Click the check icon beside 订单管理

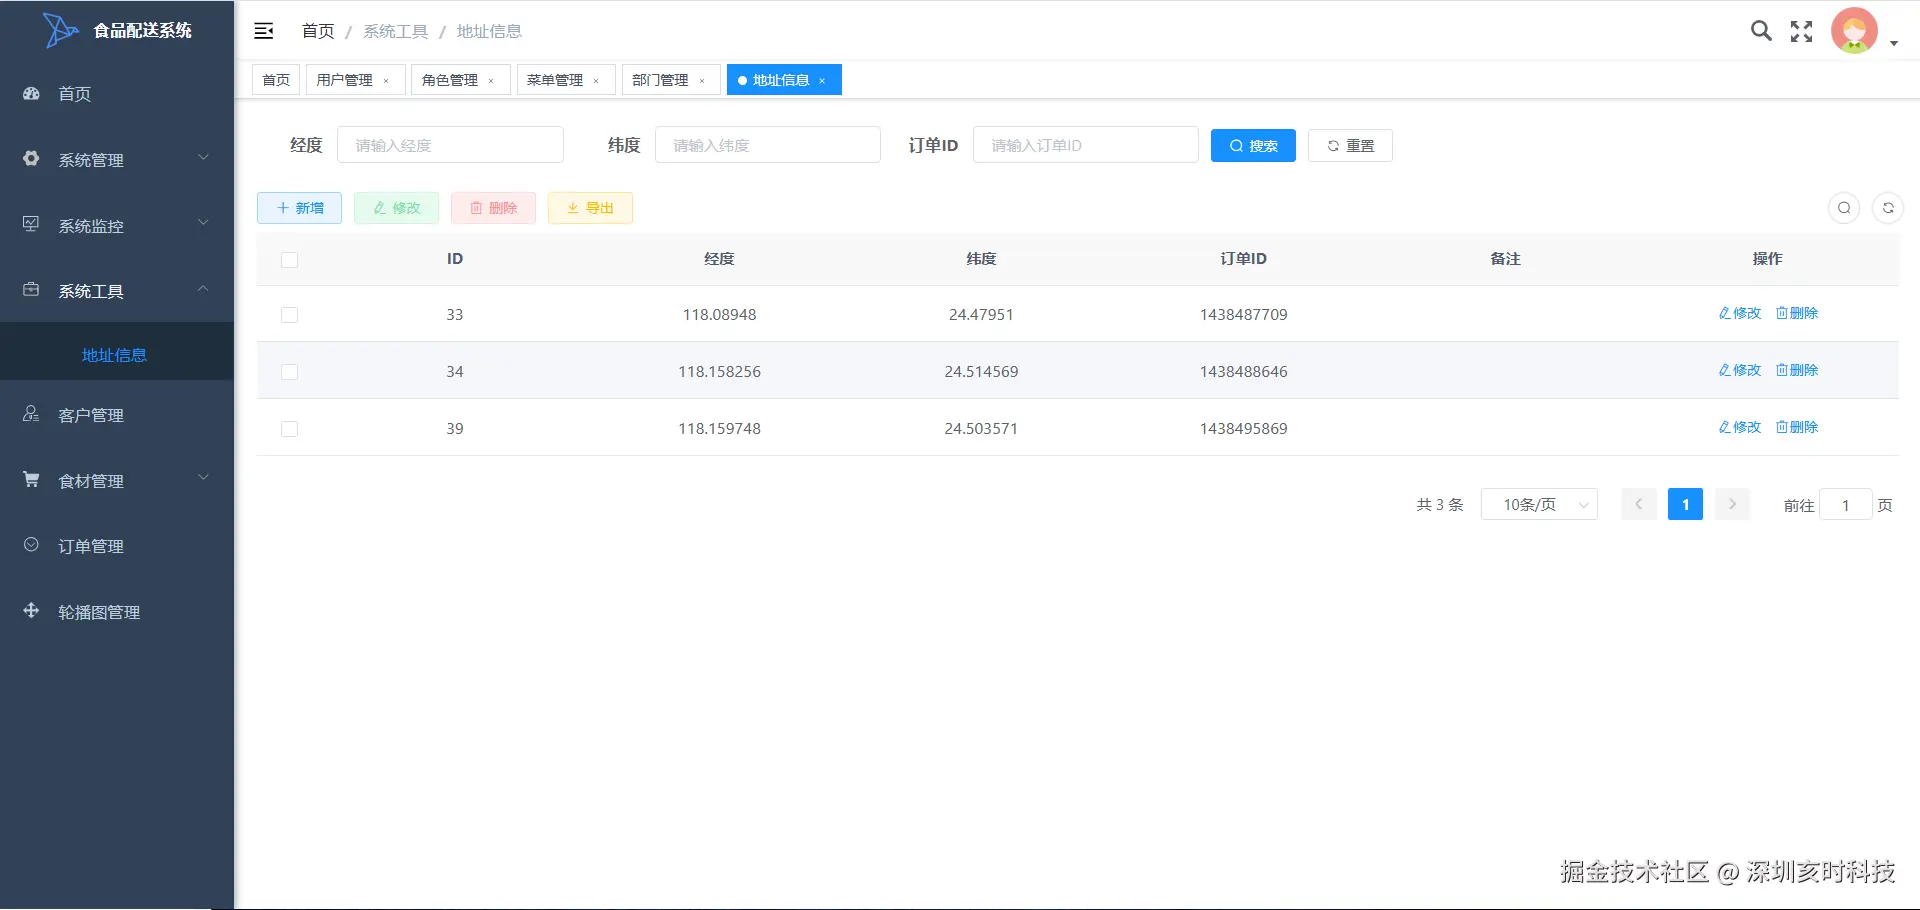(31, 545)
